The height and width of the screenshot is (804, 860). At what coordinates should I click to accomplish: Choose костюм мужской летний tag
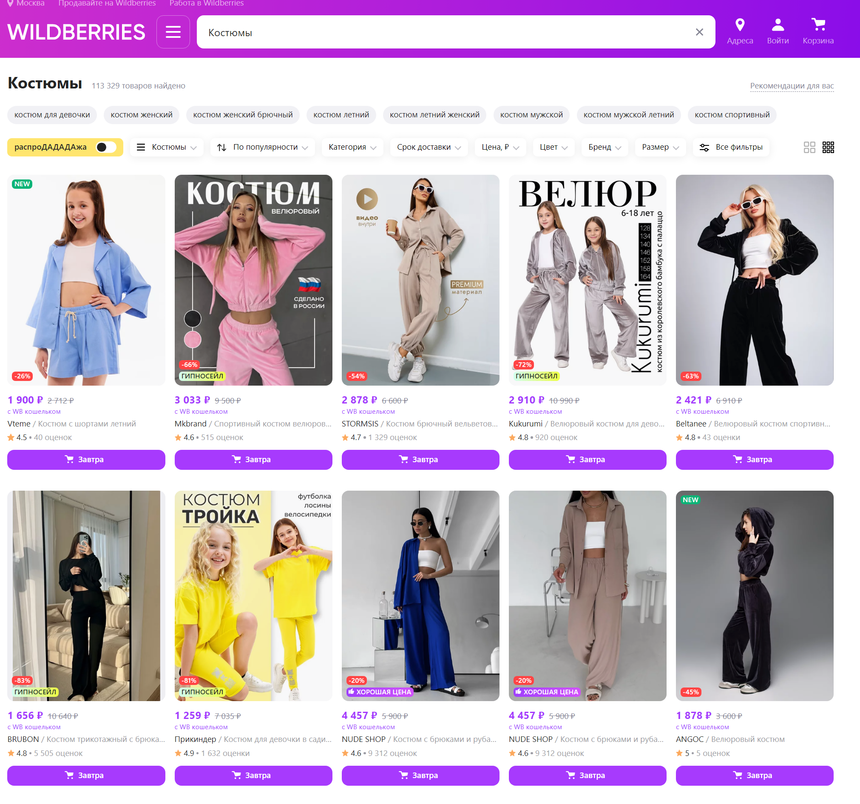(x=629, y=115)
